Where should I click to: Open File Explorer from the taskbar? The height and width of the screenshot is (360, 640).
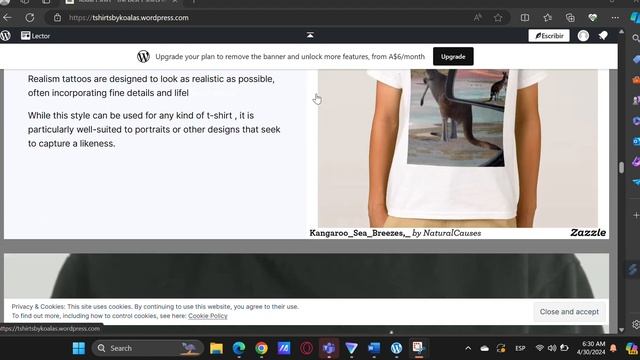click(x=216, y=348)
